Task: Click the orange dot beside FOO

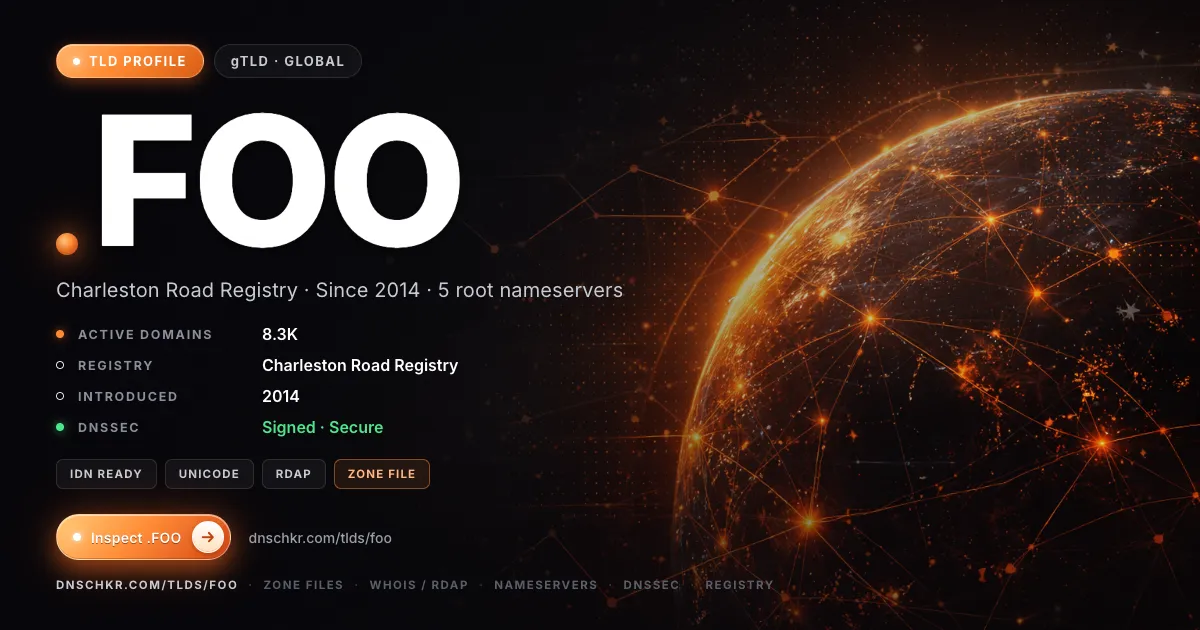Action: tap(67, 243)
